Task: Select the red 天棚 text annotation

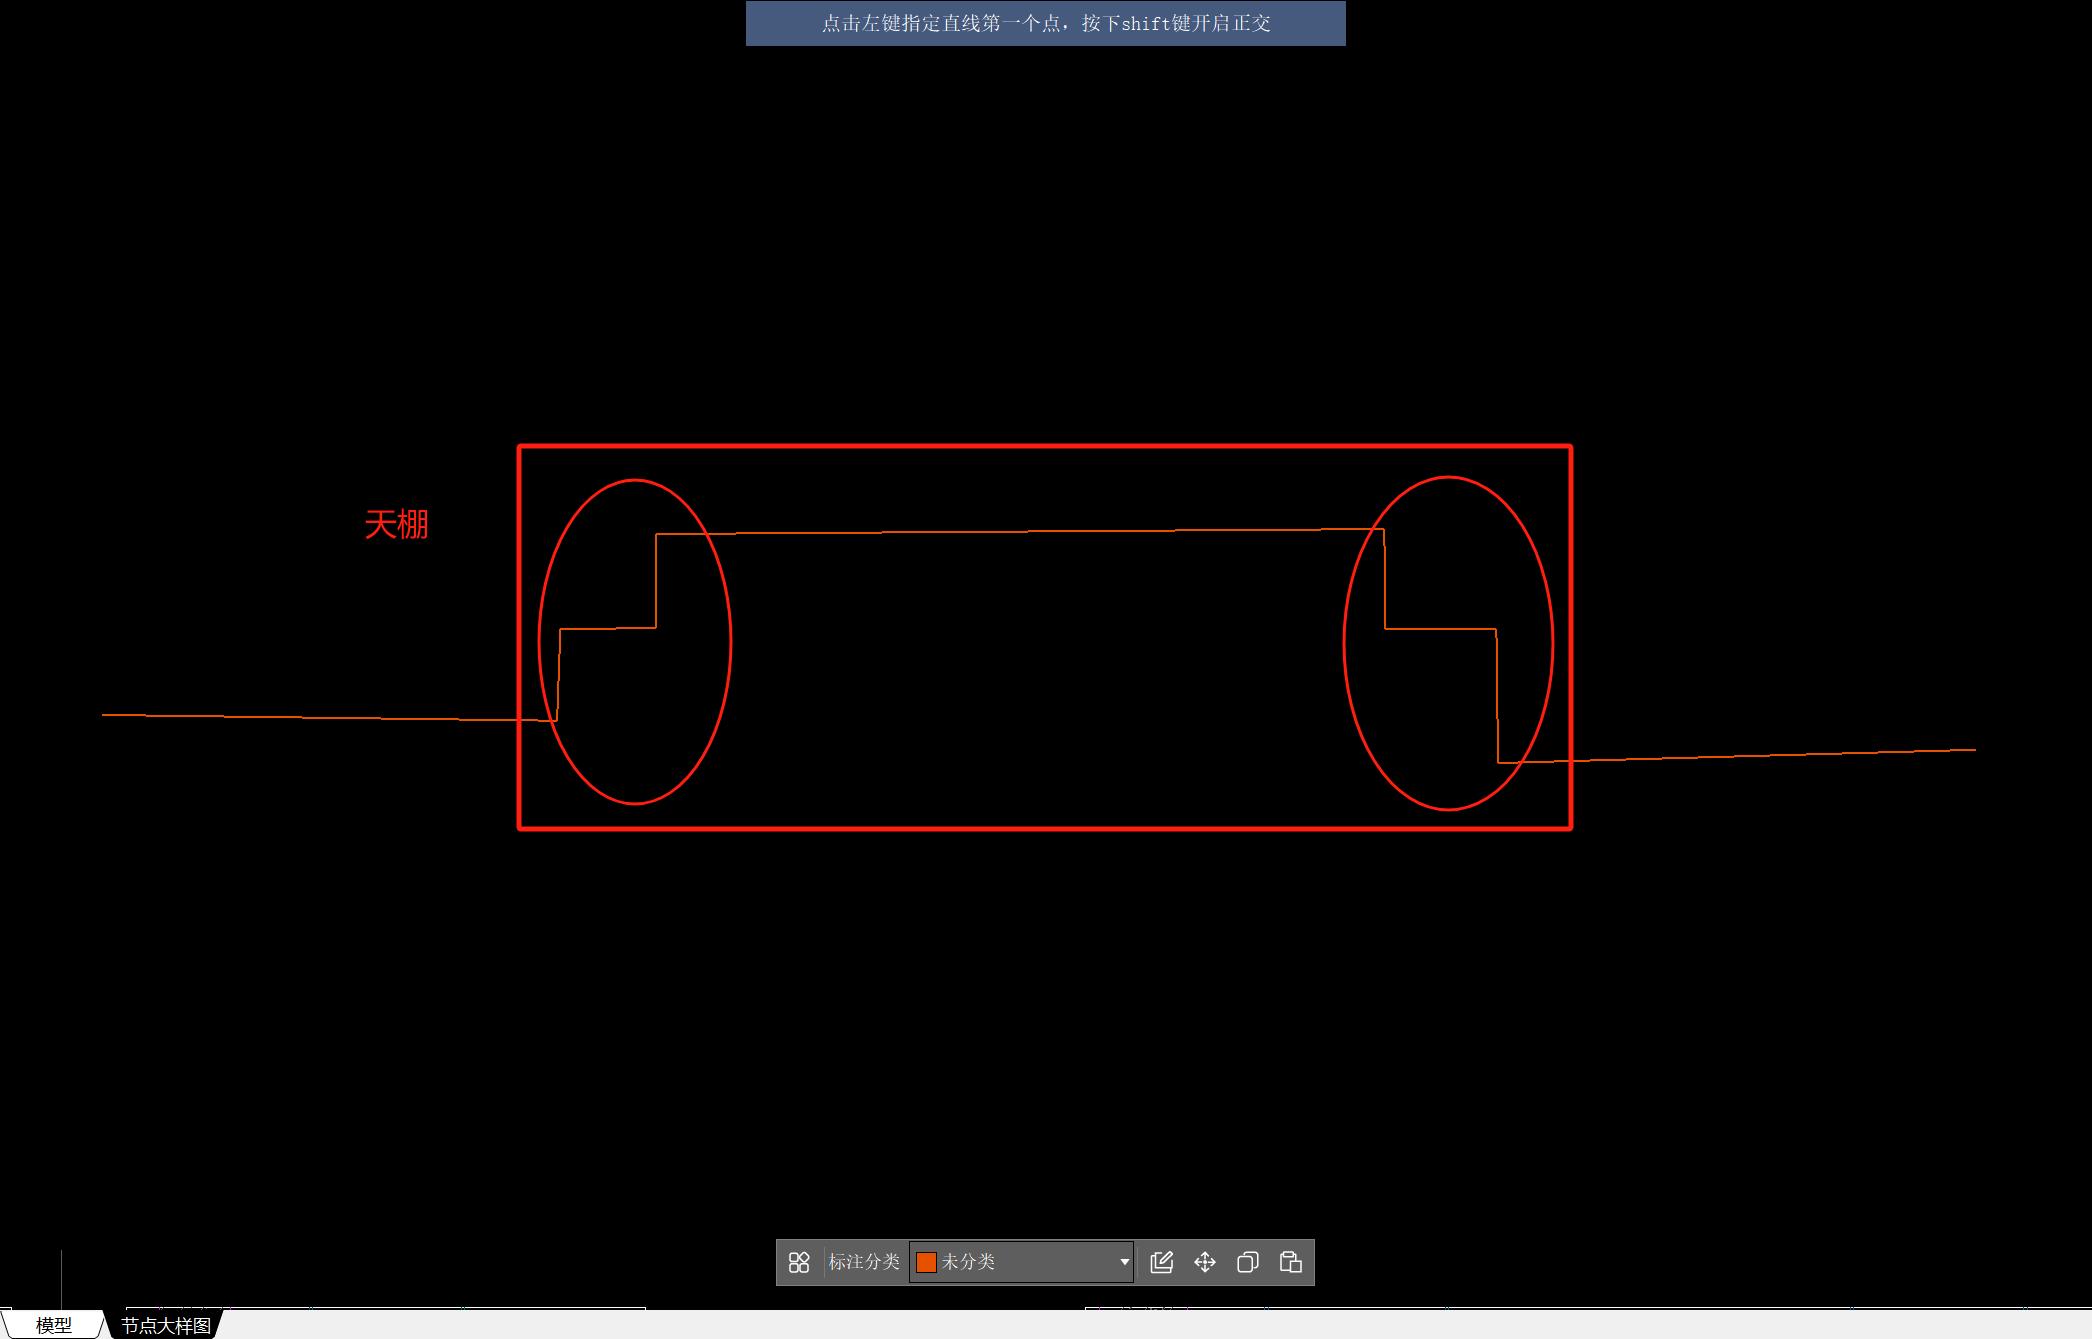Action: tap(396, 524)
